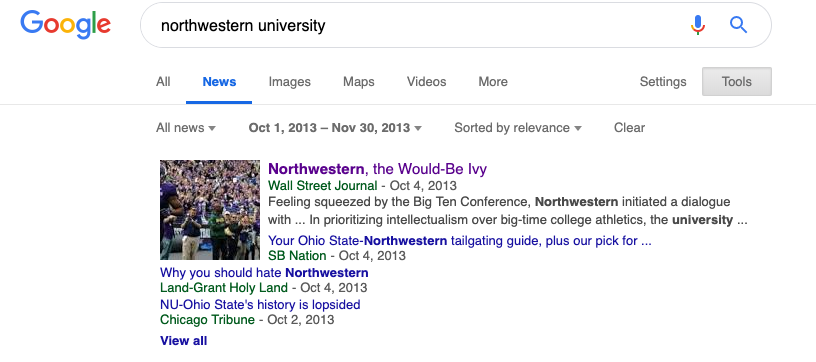
Task: Click View all related stories
Action: coord(183,341)
